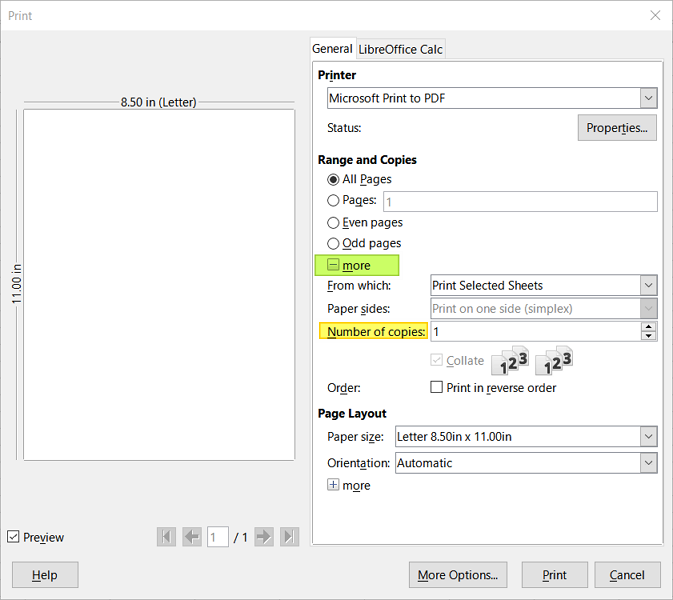Close the Print dialog window
The height and width of the screenshot is (600, 673).
tap(655, 16)
